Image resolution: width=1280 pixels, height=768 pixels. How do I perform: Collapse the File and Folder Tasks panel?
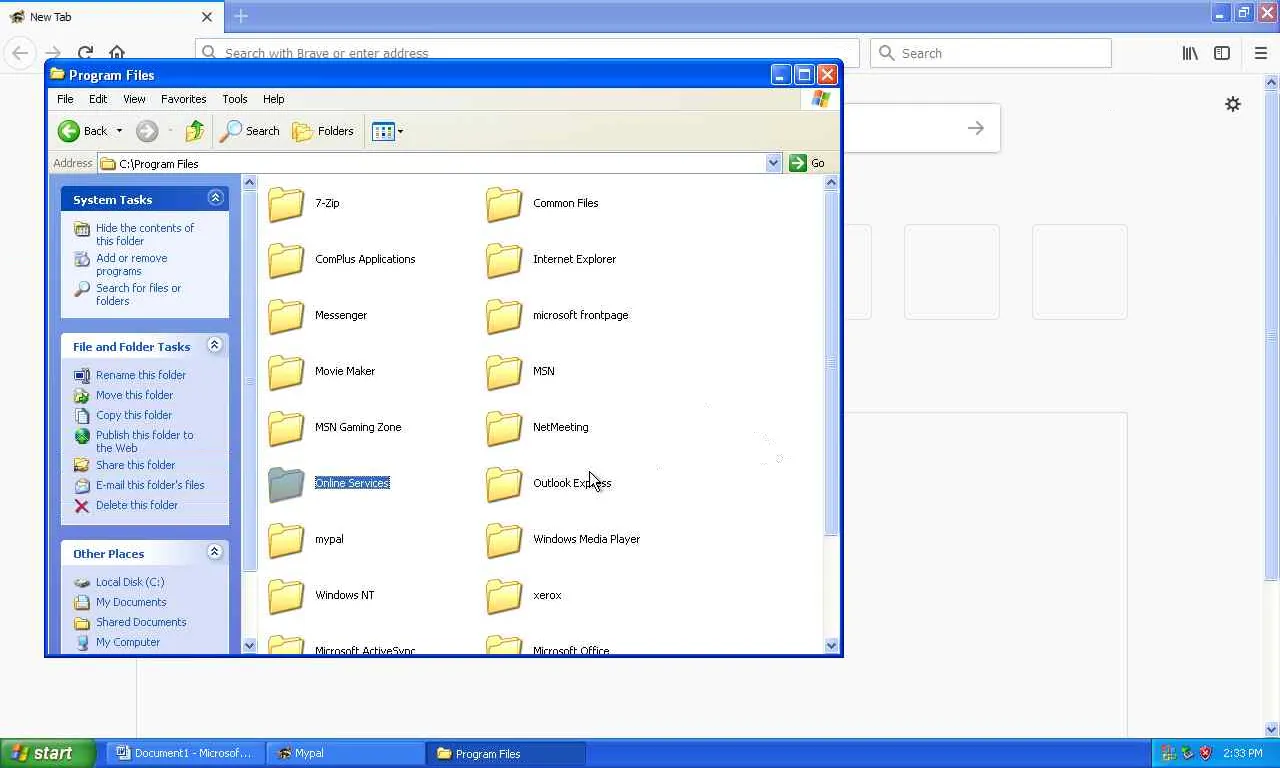click(215, 345)
